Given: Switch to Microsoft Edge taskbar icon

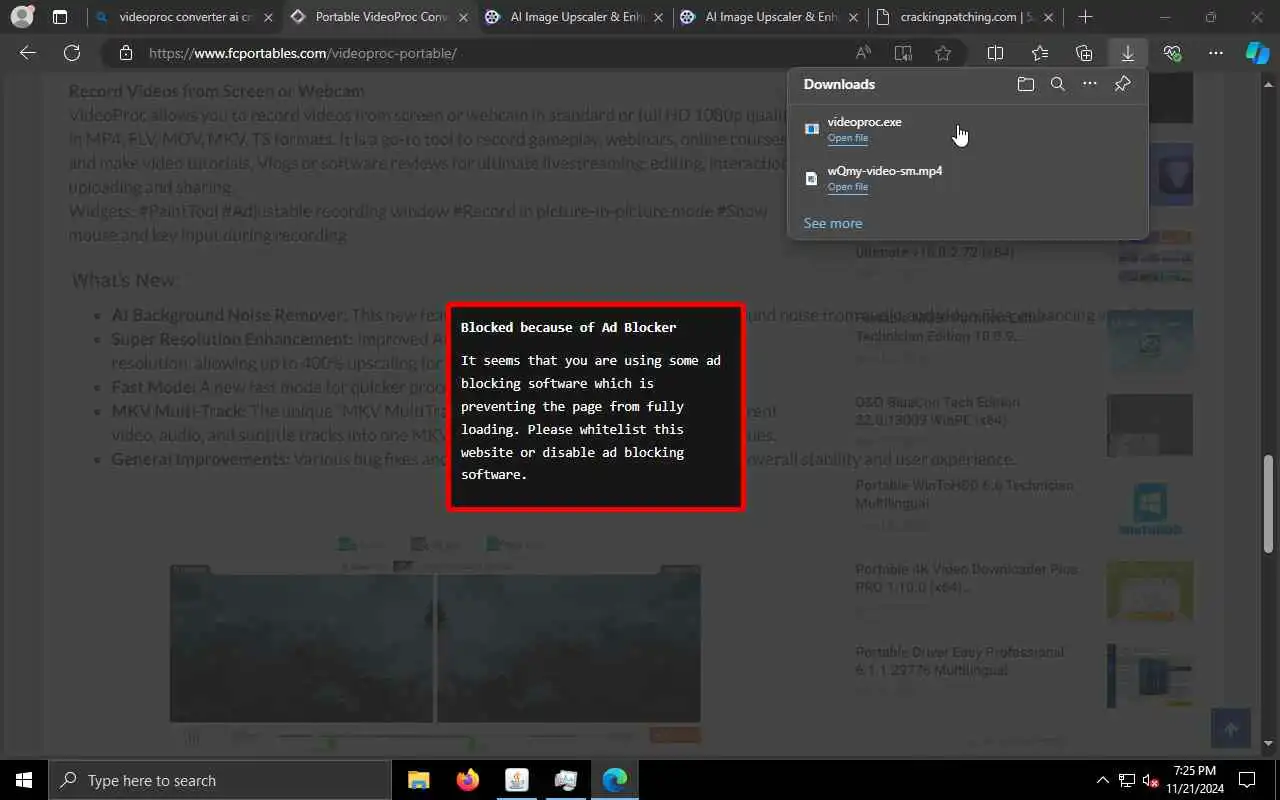Looking at the screenshot, I should point(615,780).
